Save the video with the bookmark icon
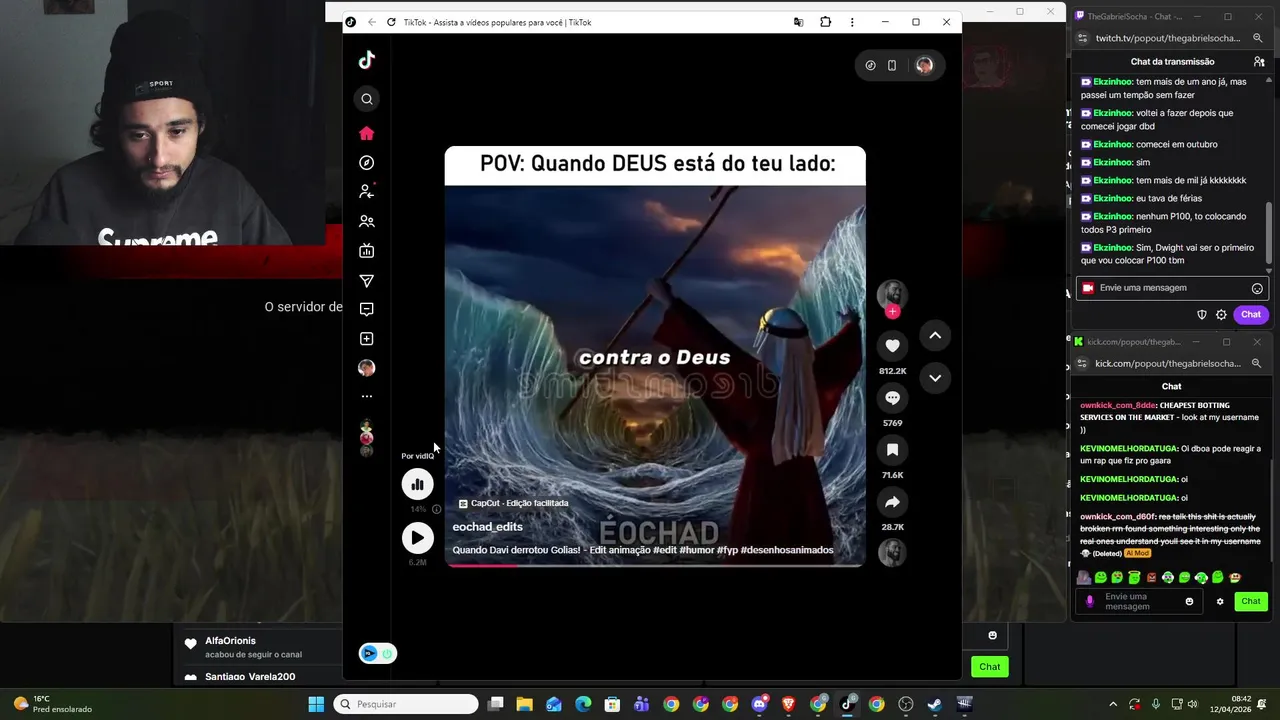This screenshot has height=720, width=1280. click(892, 450)
